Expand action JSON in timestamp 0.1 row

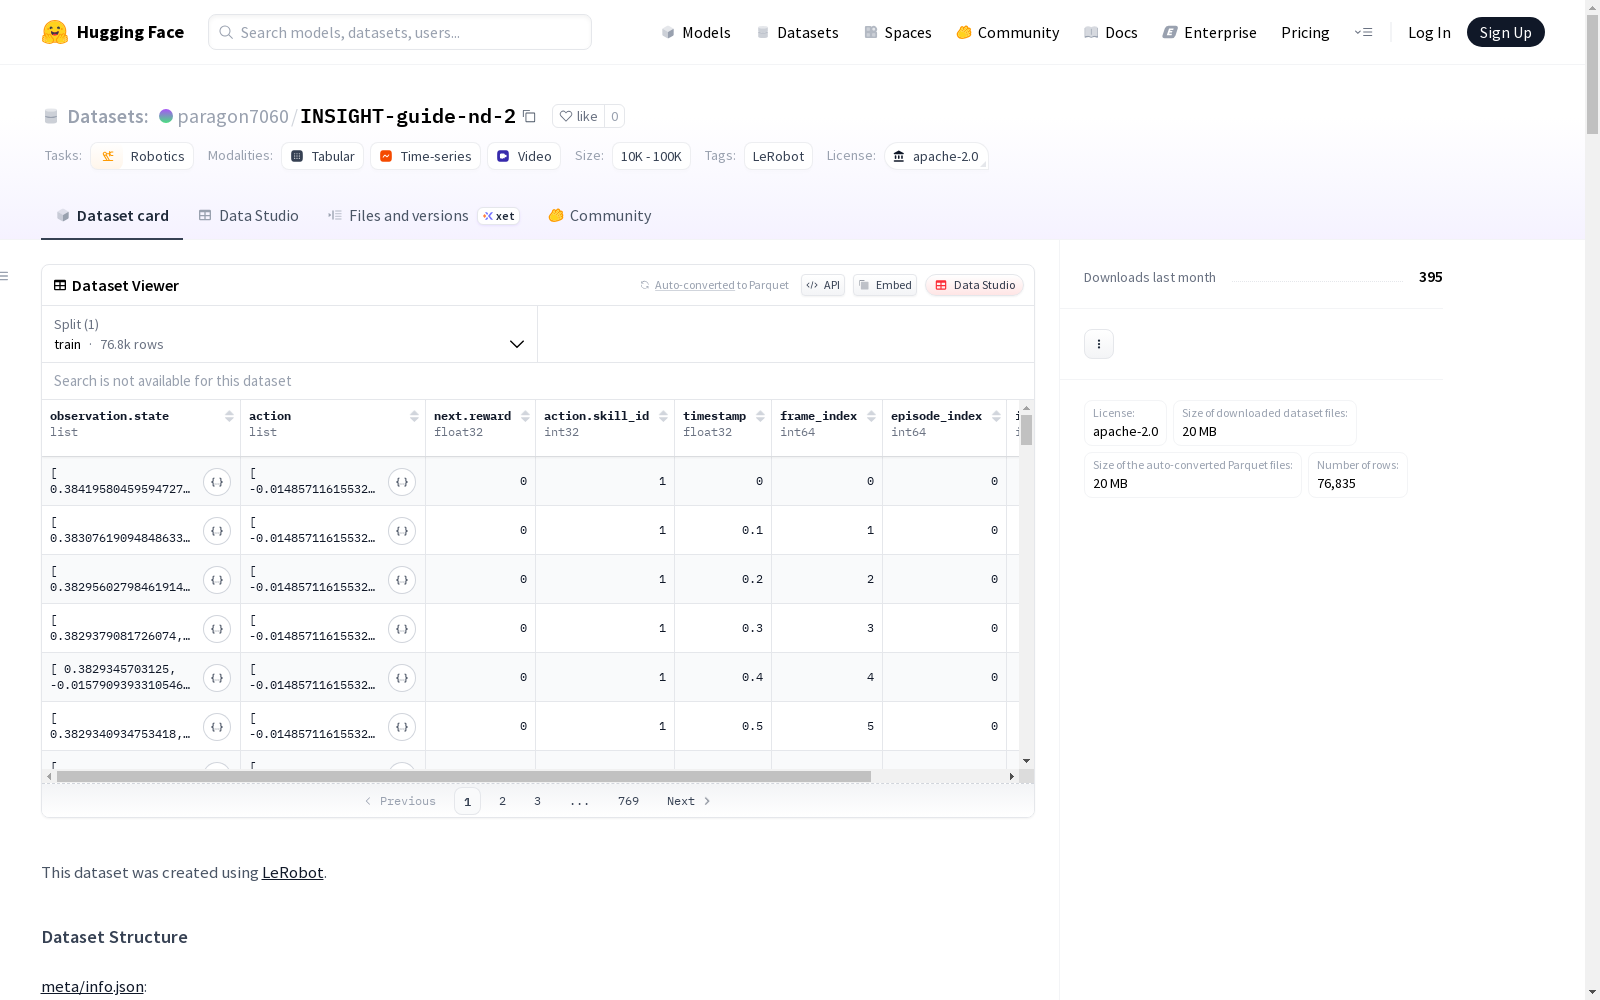pyautogui.click(x=402, y=531)
